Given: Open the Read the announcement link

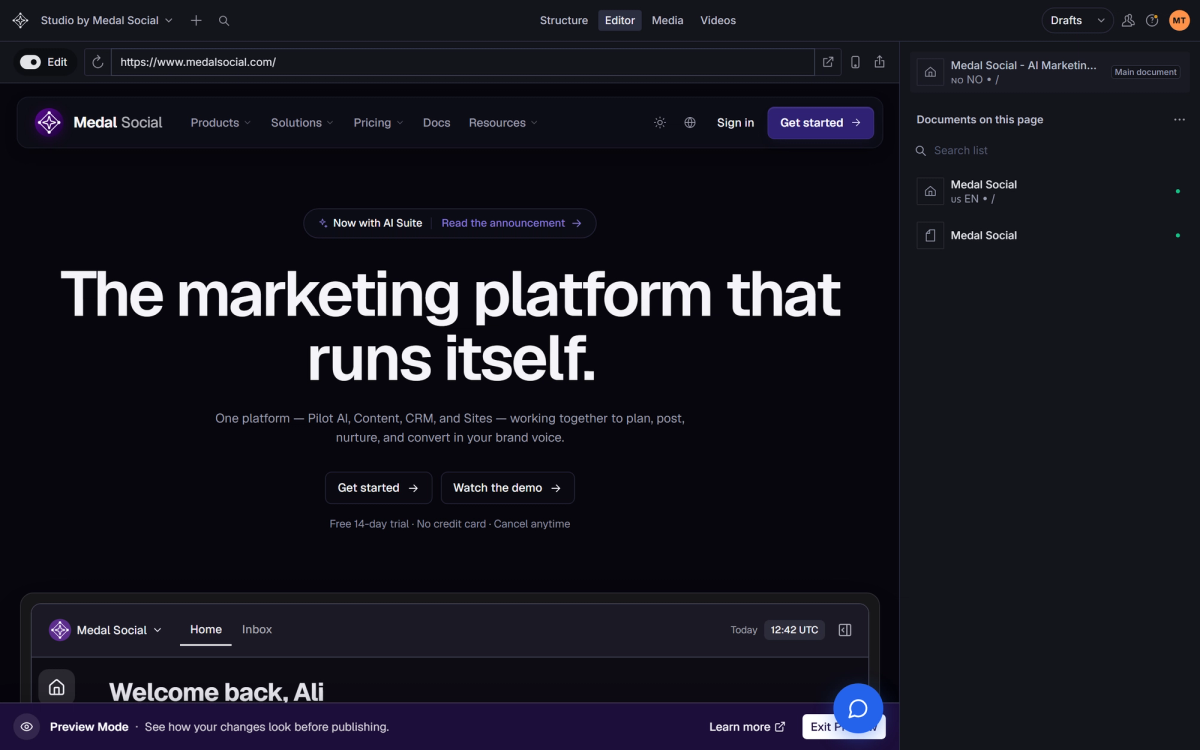Looking at the screenshot, I should pyautogui.click(x=512, y=223).
